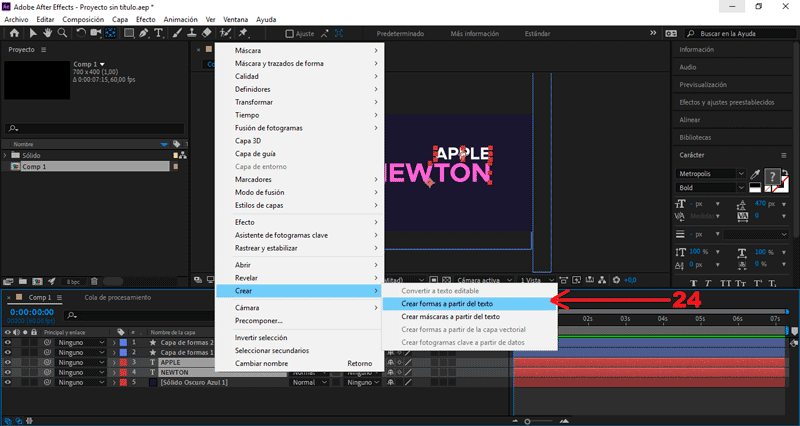
Task: Select the Predeterminado workspace
Action: [x=401, y=34]
